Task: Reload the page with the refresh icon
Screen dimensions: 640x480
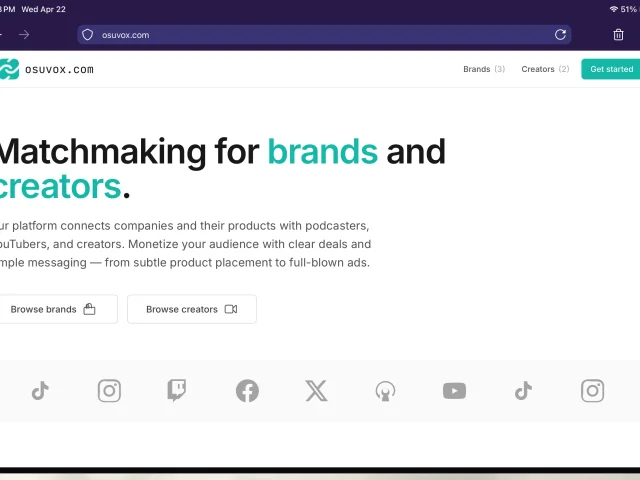Action: [560, 35]
